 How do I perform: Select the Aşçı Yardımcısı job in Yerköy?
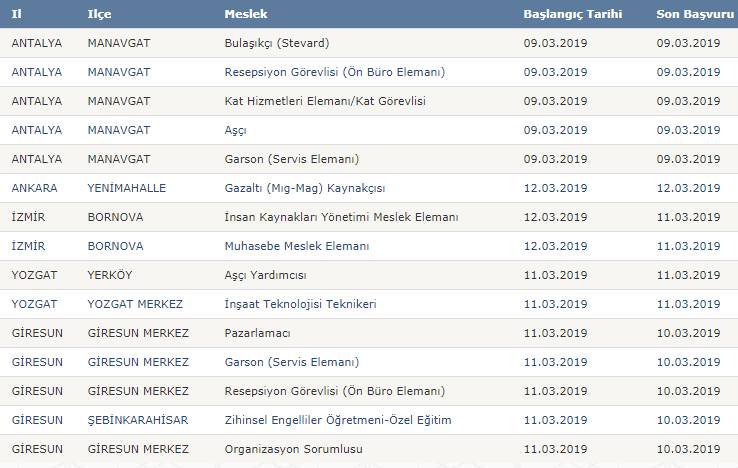[x=265, y=275]
